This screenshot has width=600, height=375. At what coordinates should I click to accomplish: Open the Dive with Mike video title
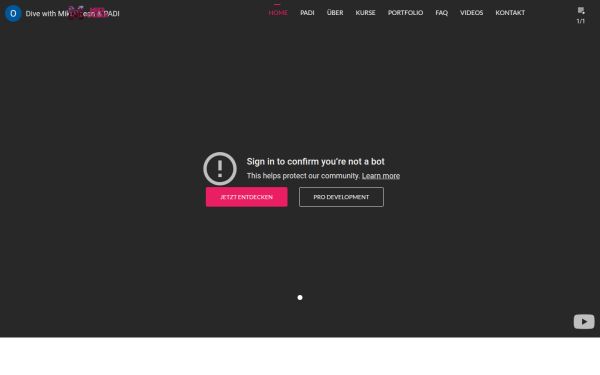[x=72, y=14]
